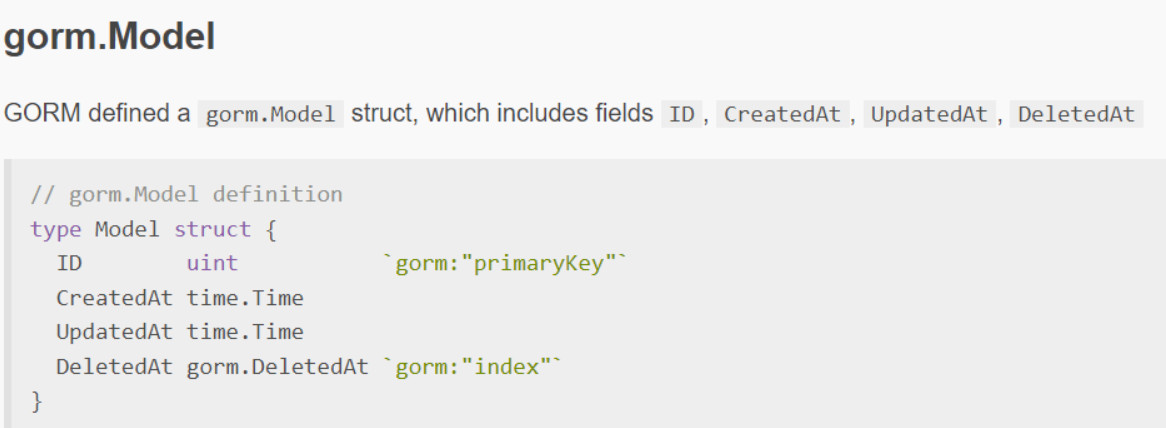Click the closing brace of the struct
The width and height of the screenshot is (1166, 428).
(37, 401)
